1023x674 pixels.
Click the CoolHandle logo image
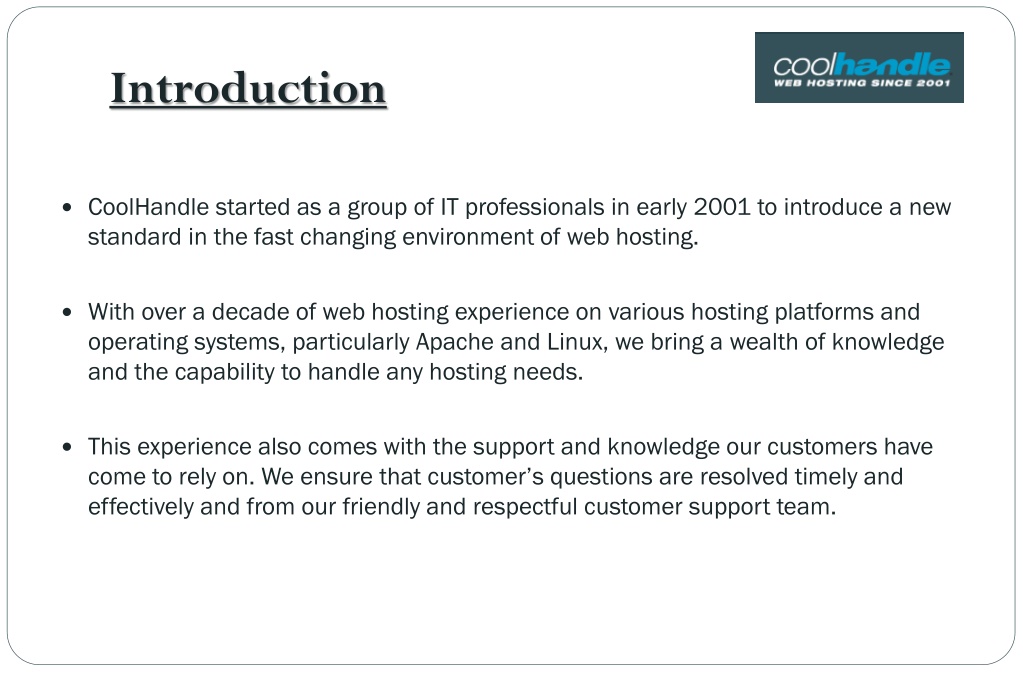pos(859,67)
